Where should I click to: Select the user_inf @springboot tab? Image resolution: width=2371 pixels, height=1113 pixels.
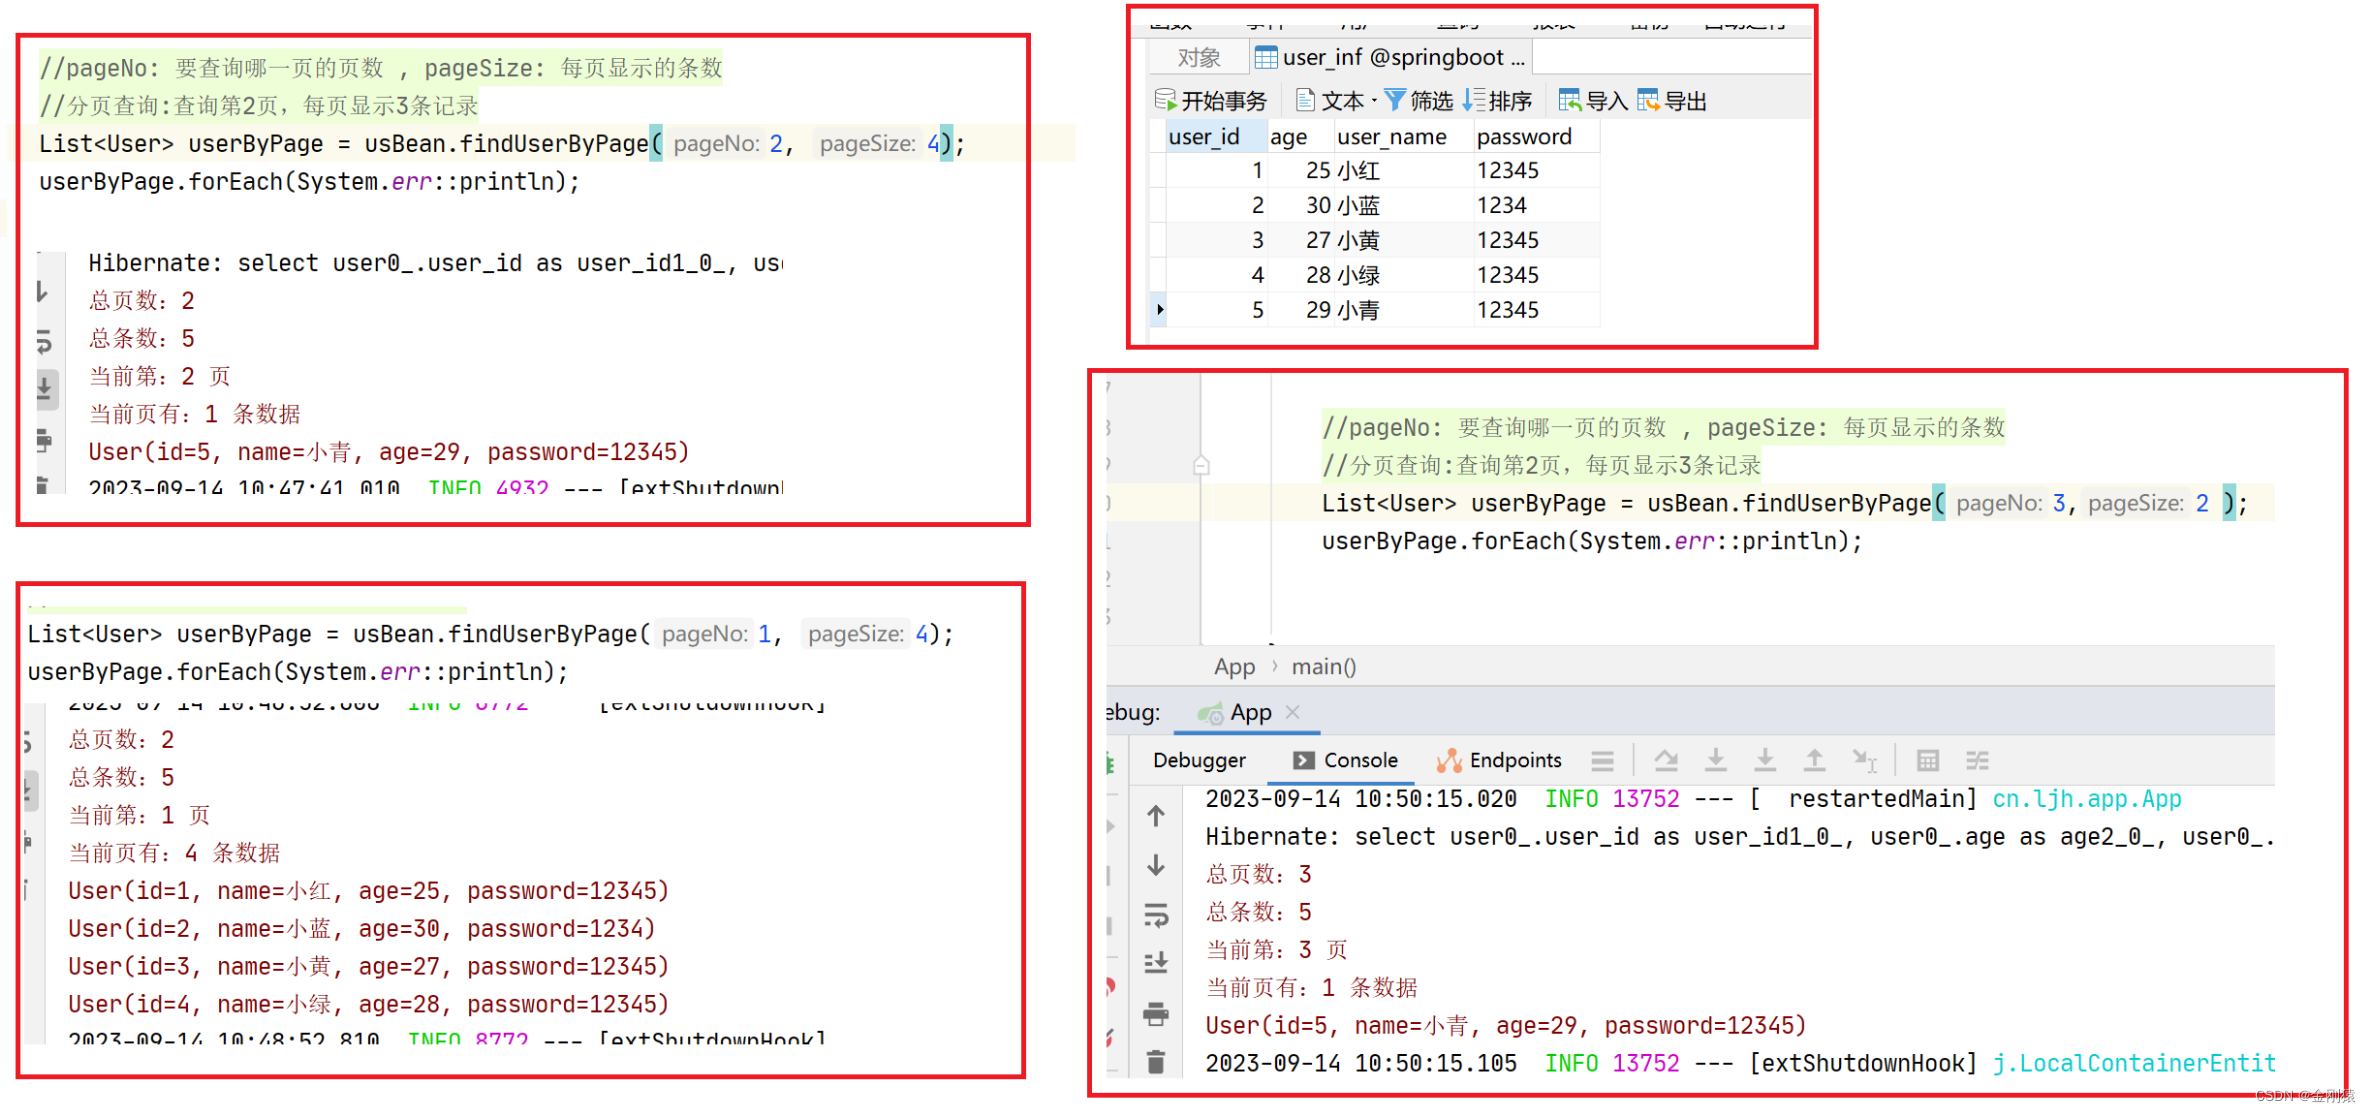[1390, 58]
